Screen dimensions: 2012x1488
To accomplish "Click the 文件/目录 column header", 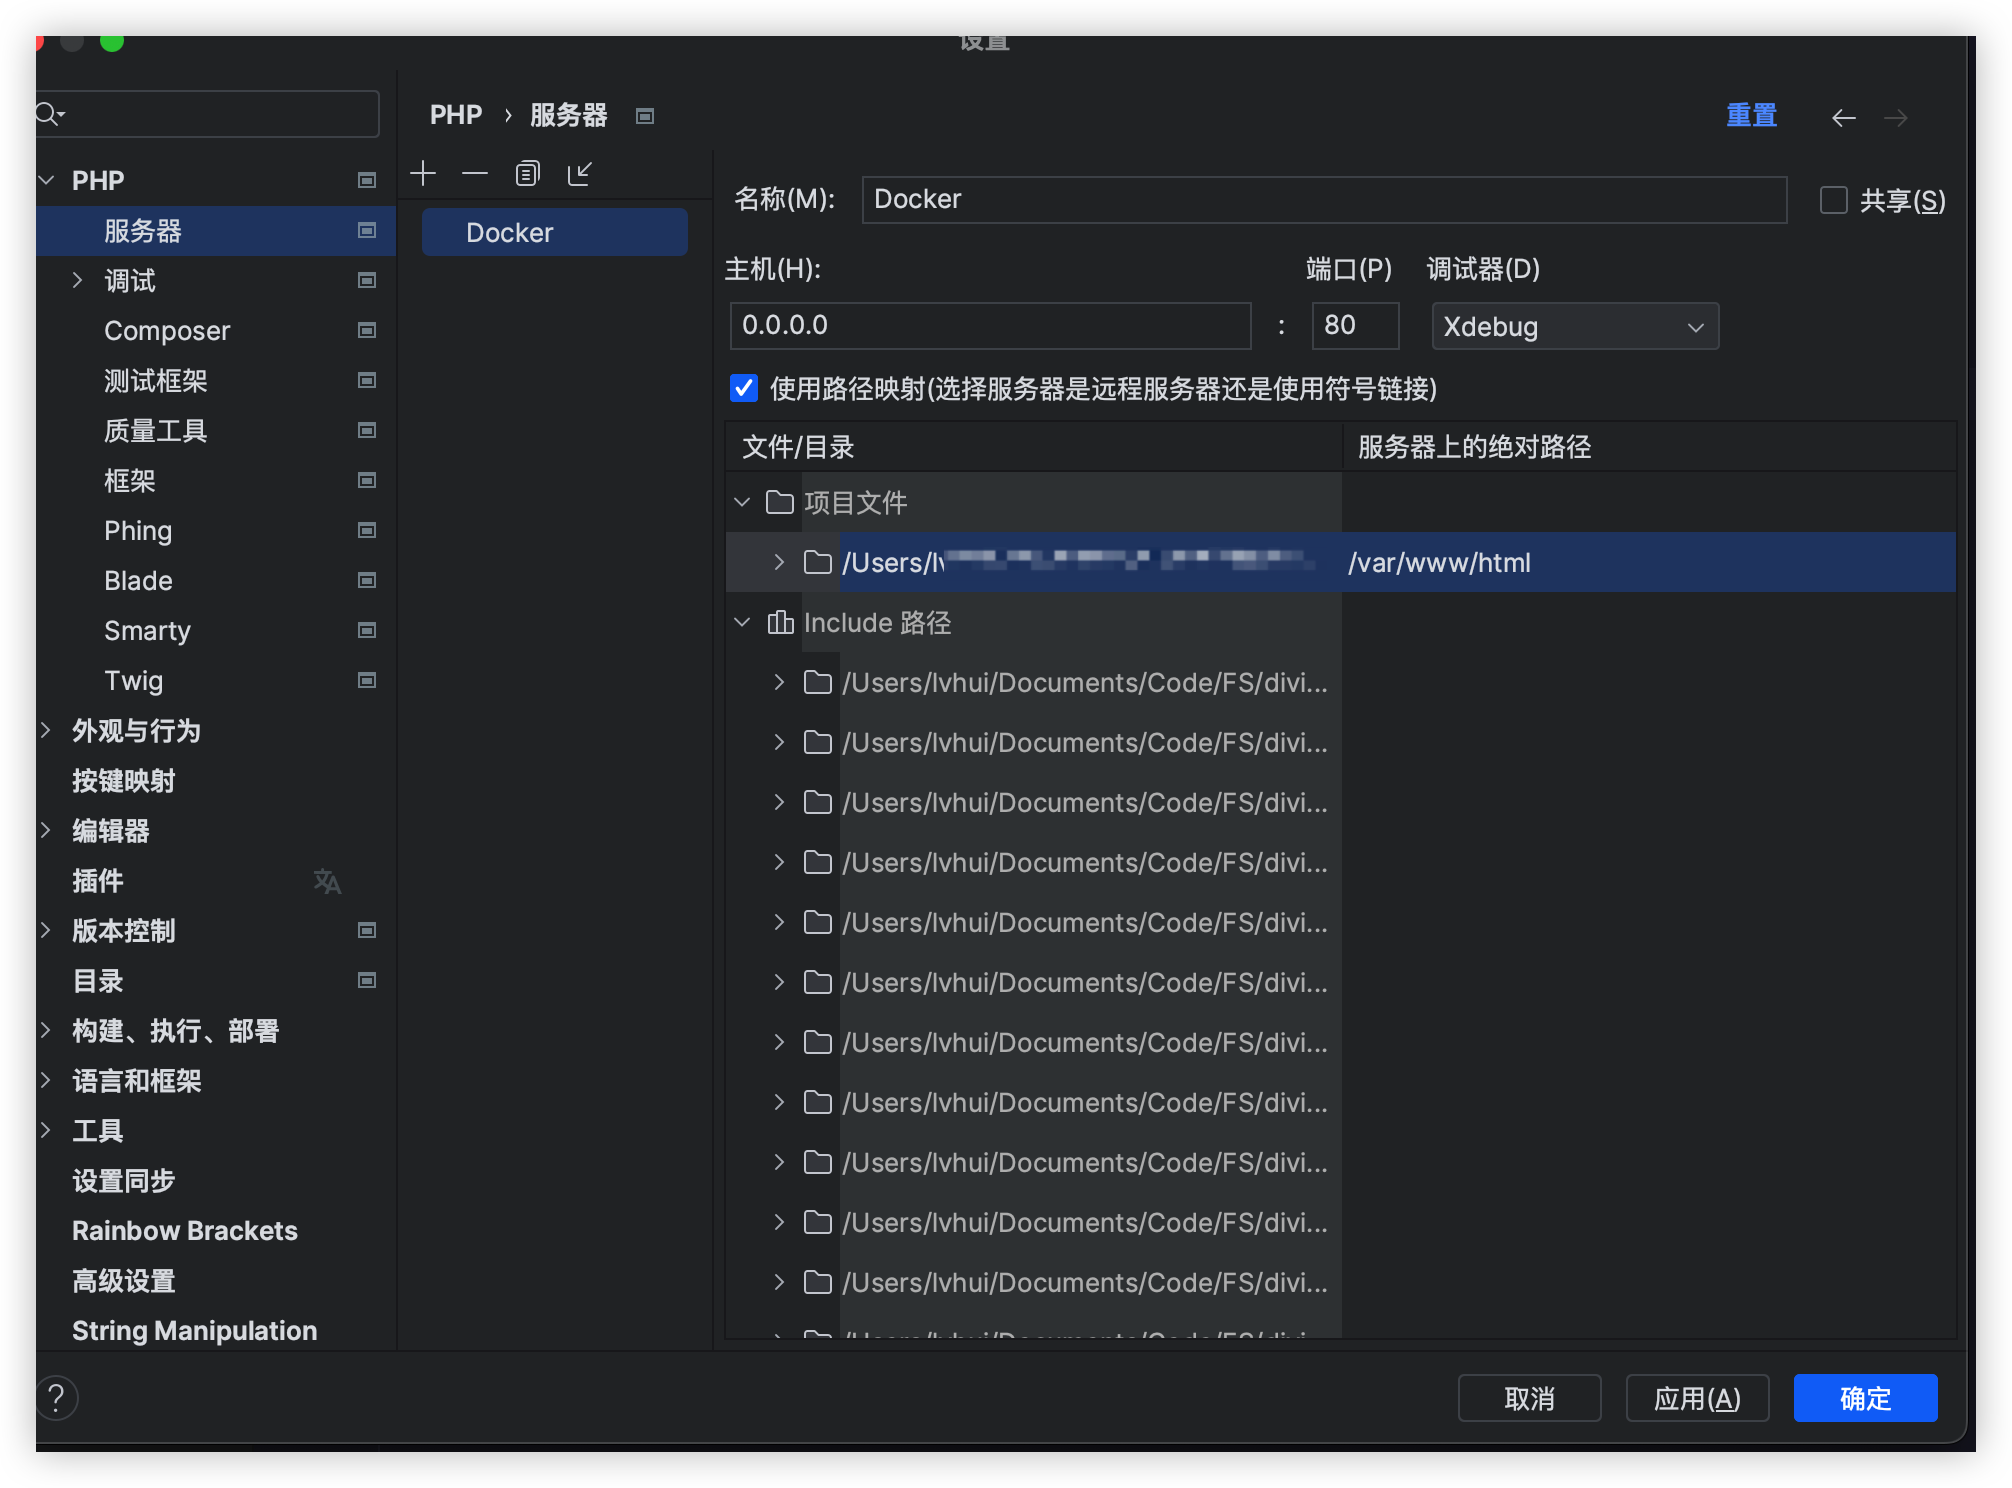I will 1033,446.
